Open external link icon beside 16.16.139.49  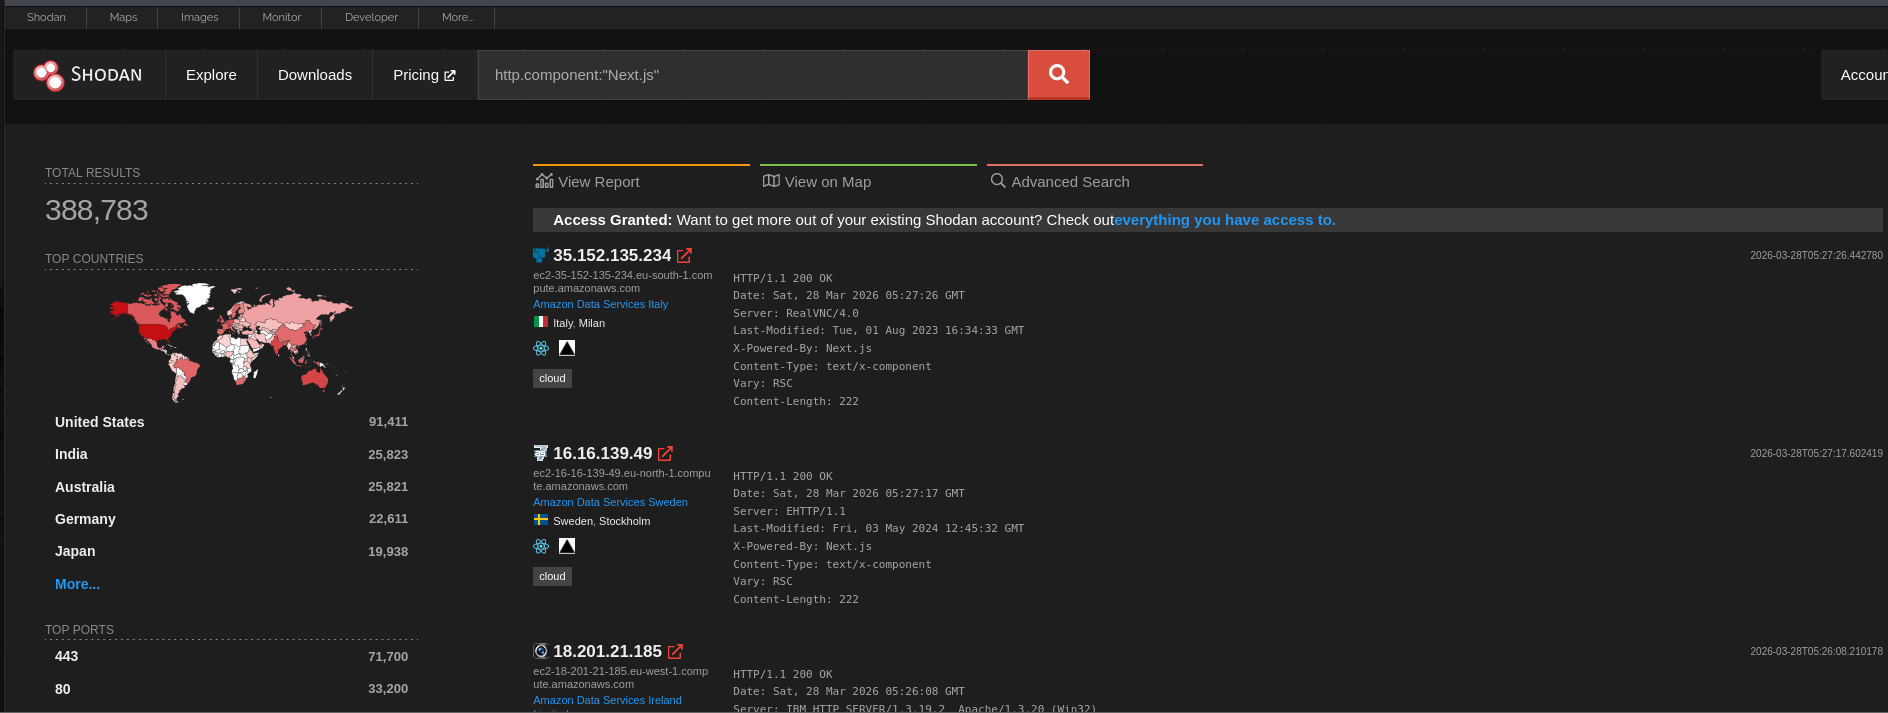(x=665, y=454)
